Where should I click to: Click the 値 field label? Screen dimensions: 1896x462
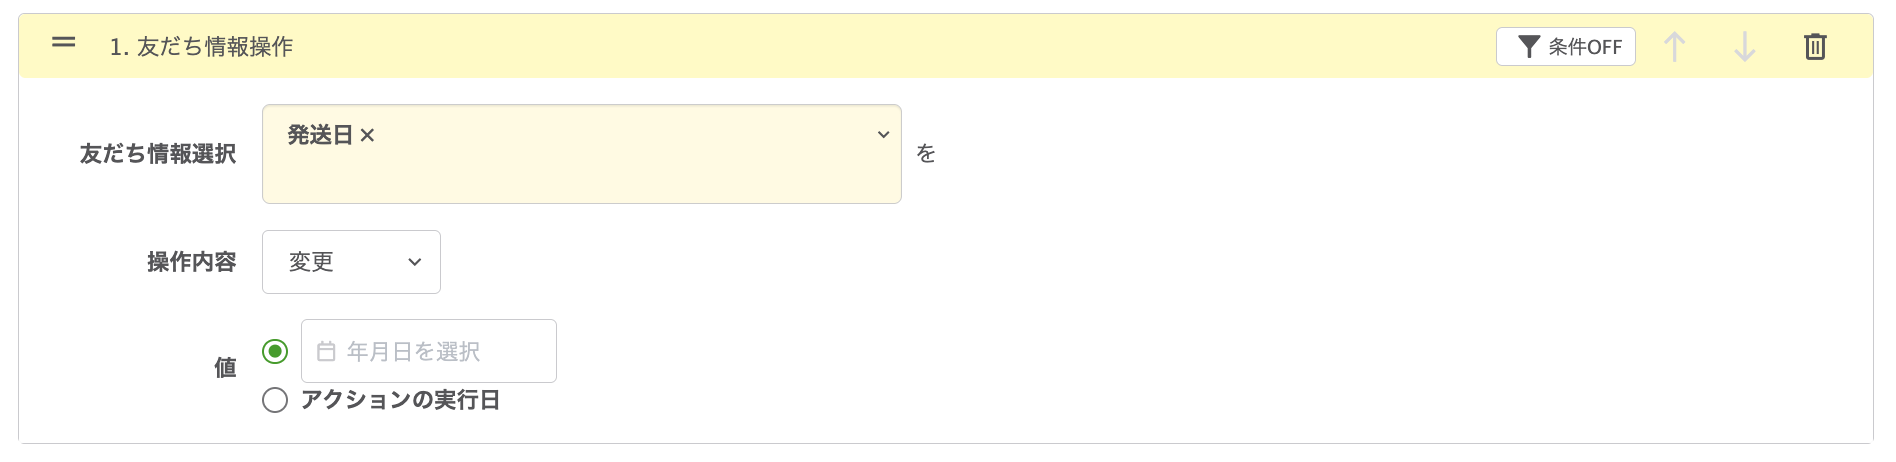(225, 368)
